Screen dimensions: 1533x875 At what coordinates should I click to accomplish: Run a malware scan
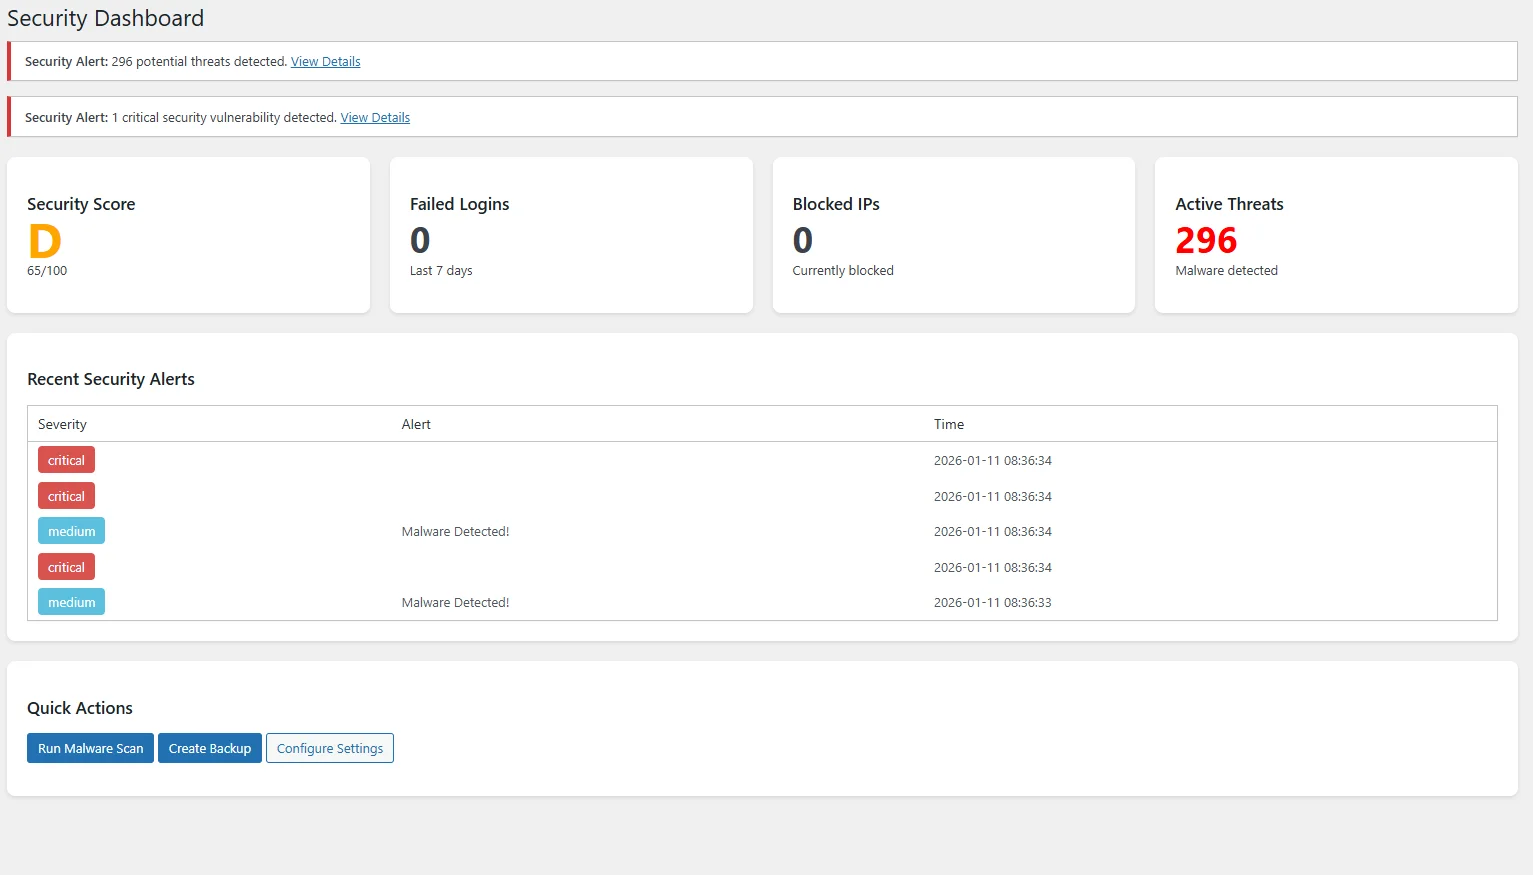pos(90,748)
